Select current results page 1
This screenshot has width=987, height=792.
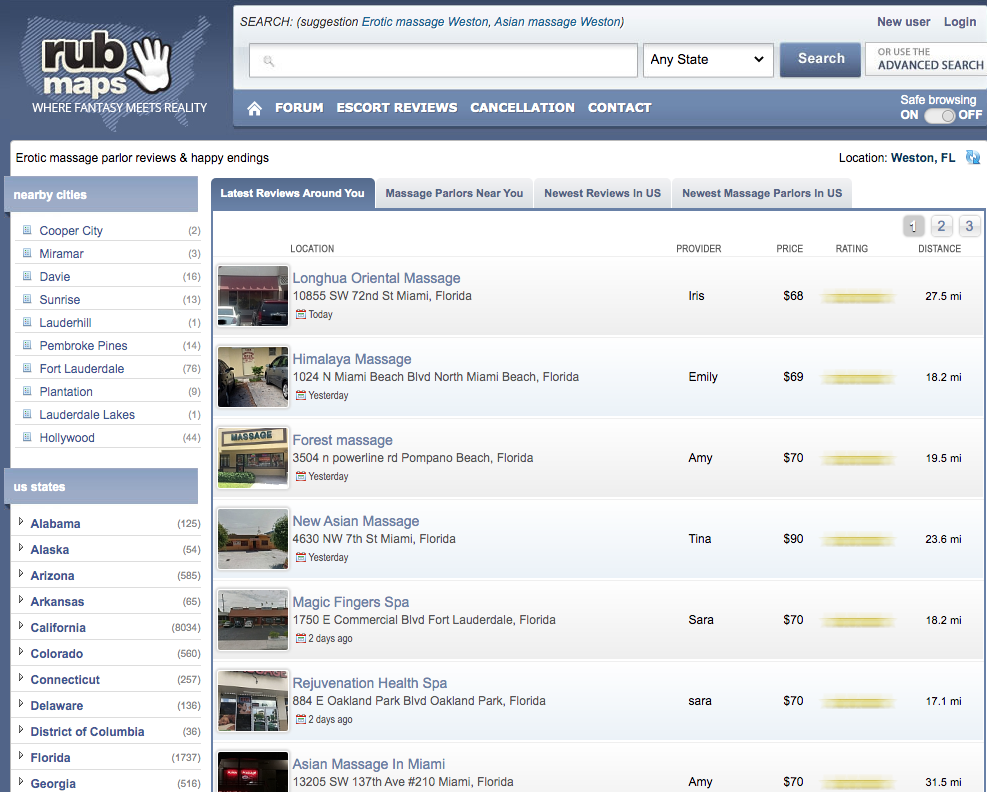[x=913, y=225]
